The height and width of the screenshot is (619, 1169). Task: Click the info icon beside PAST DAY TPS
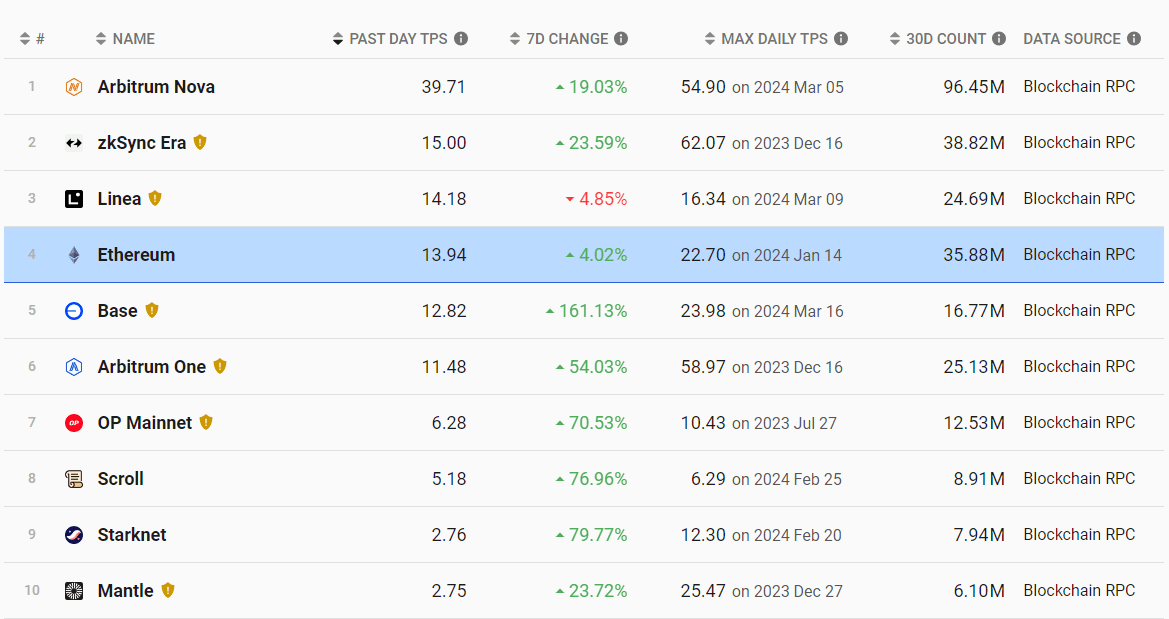(461, 39)
